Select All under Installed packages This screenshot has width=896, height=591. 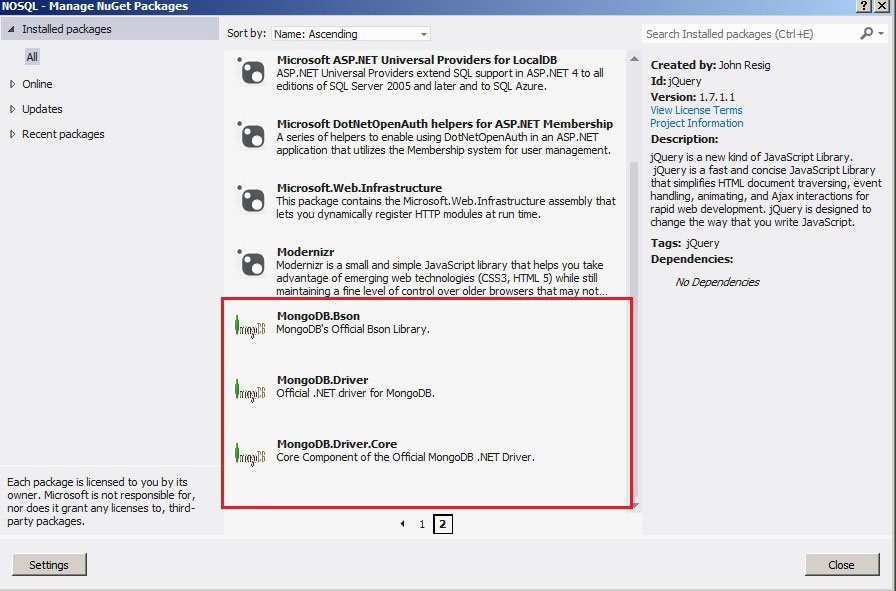pos(33,57)
